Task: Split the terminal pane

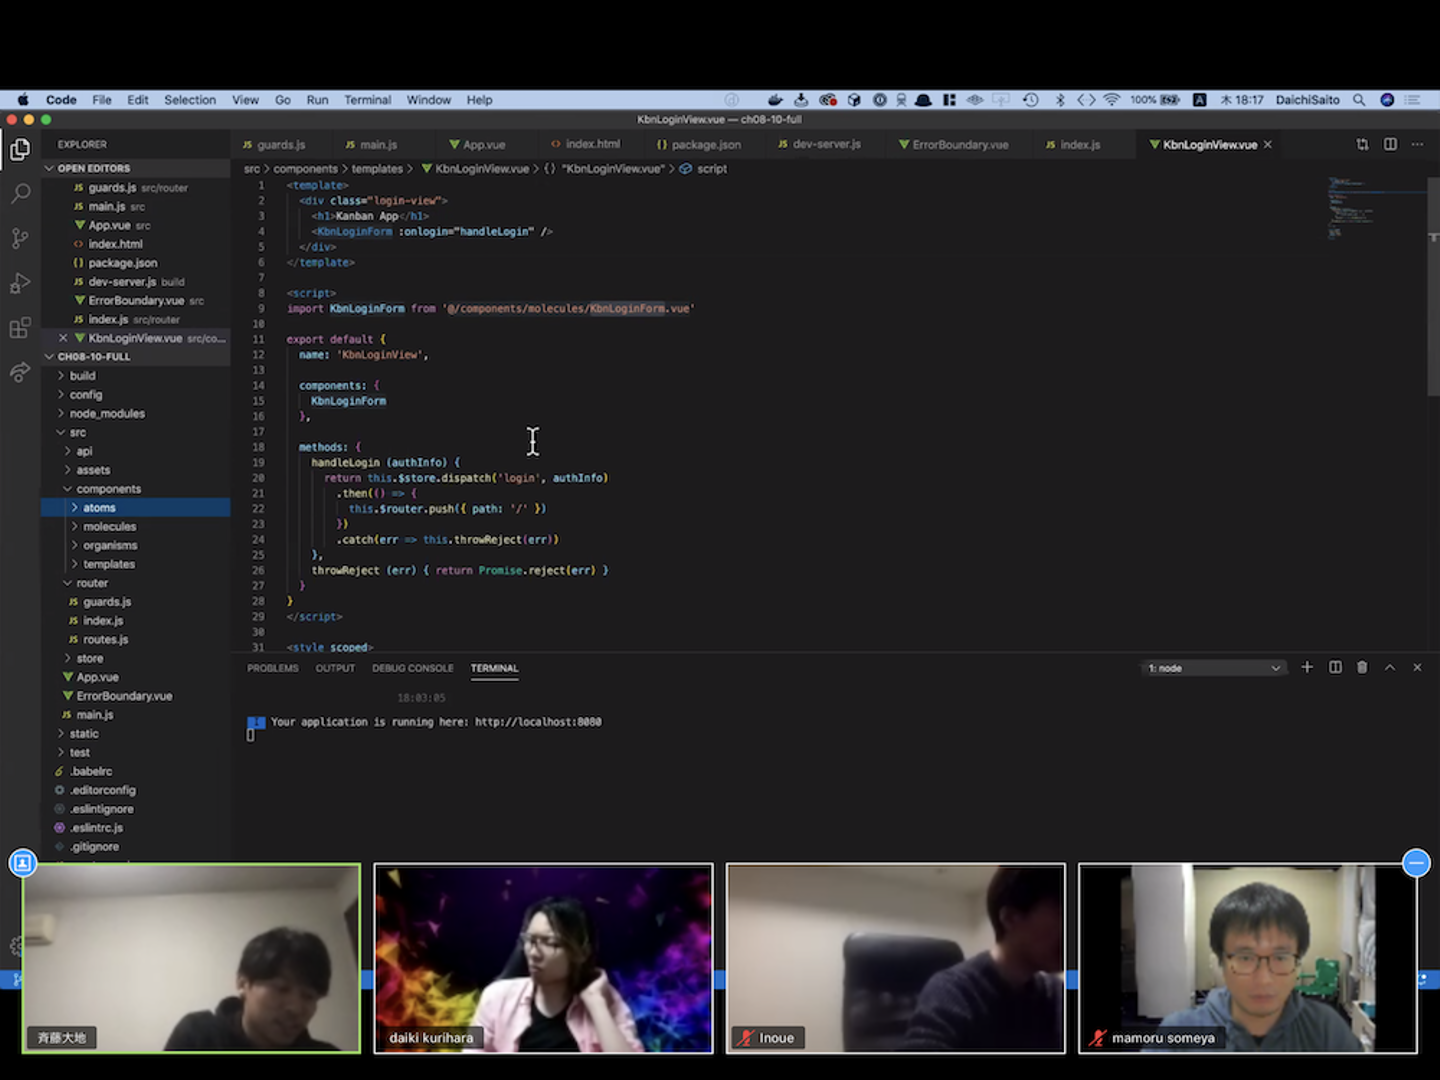Action: click(1335, 667)
